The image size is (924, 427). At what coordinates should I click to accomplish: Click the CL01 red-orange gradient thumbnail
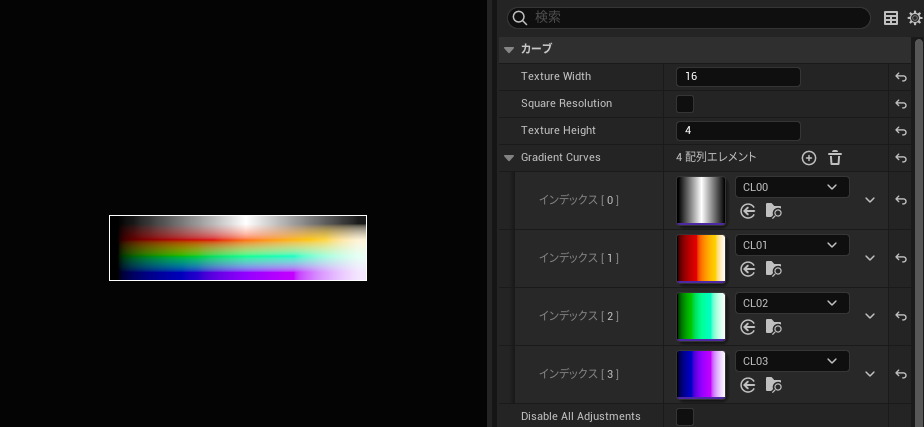[700, 258]
